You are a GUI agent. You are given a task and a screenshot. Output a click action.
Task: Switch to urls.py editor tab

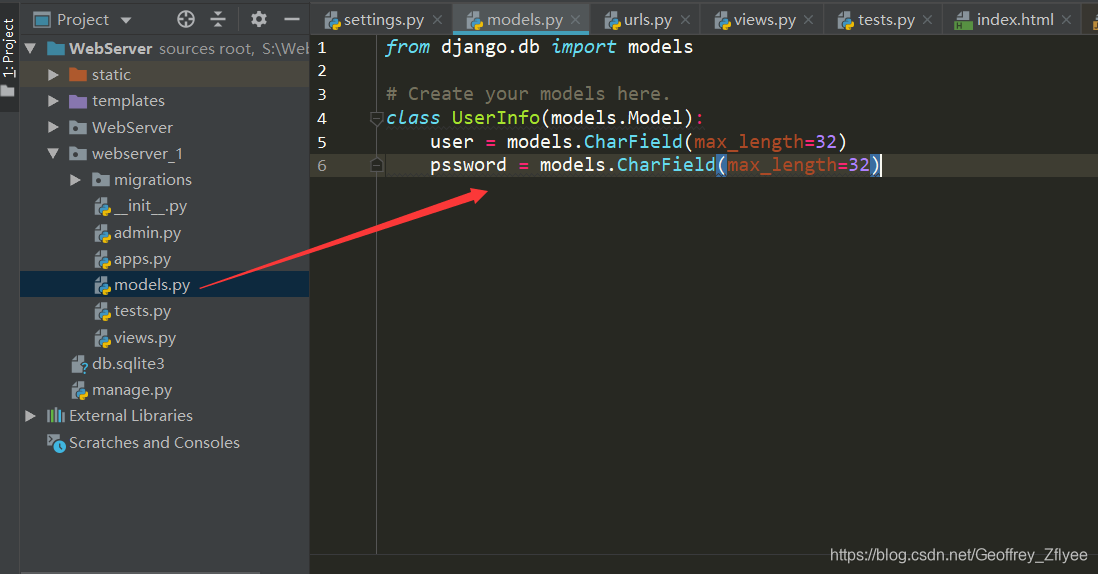pyautogui.click(x=648, y=20)
